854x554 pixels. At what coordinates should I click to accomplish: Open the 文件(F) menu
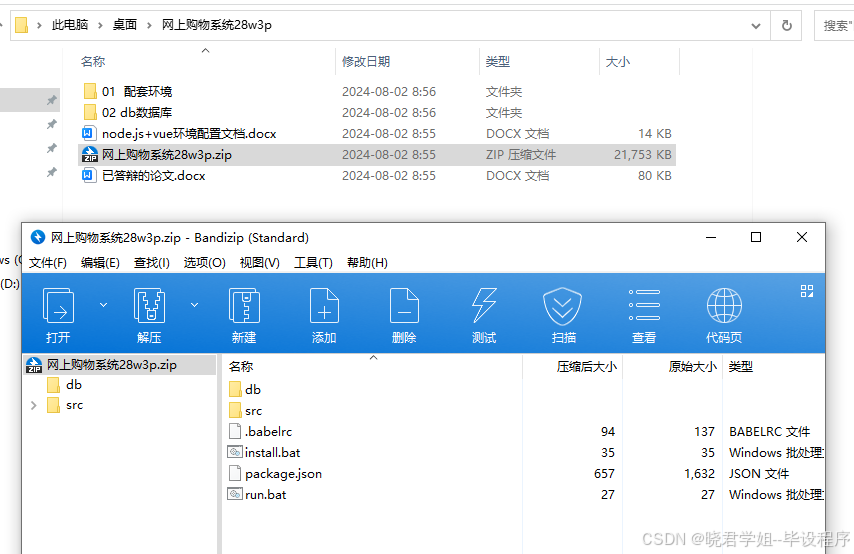[48, 263]
